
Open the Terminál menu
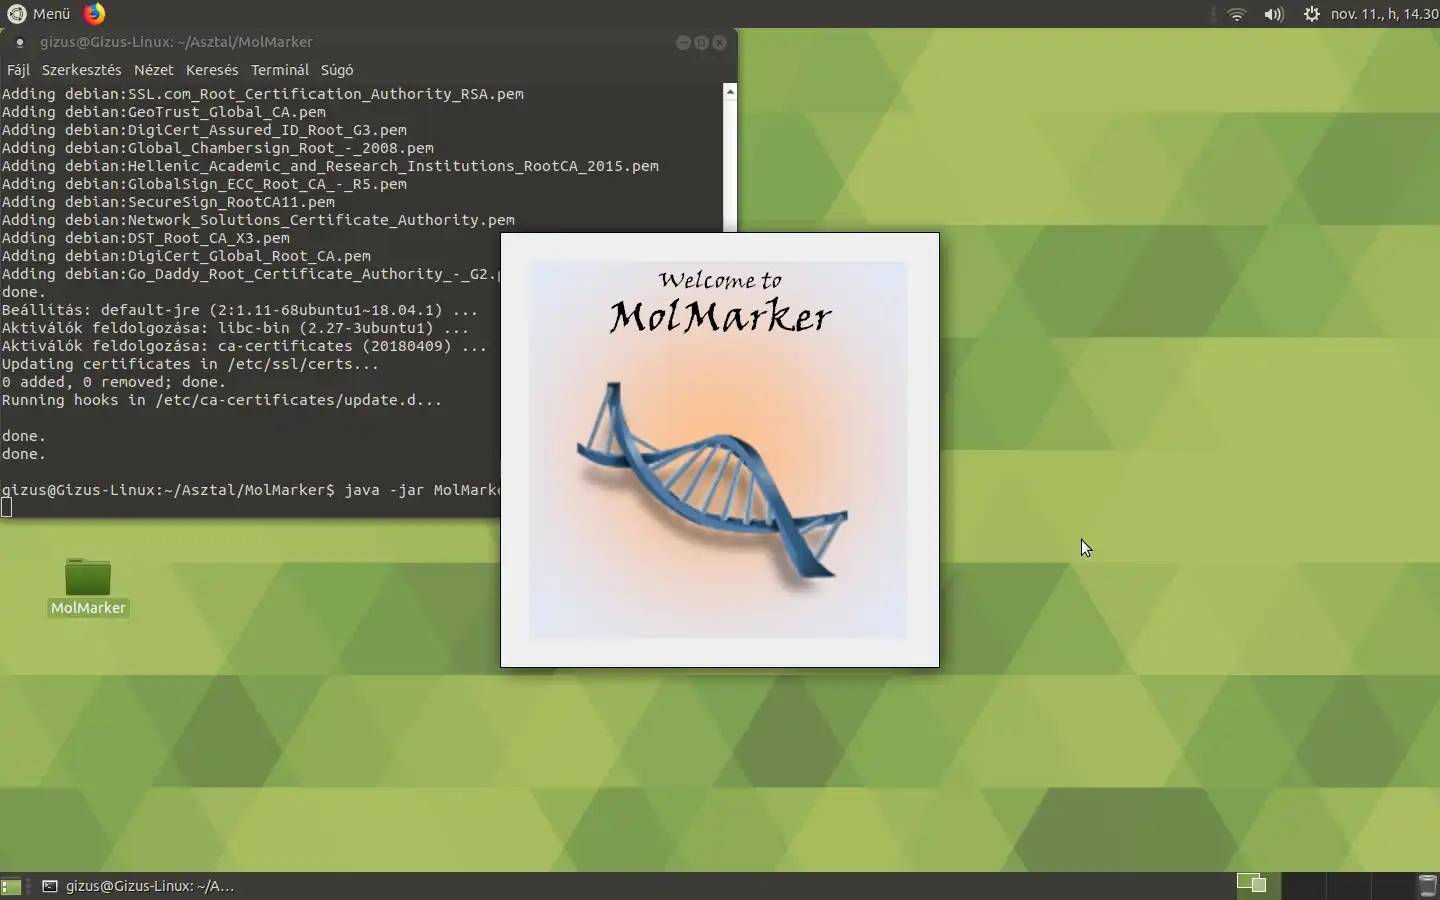(280, 70)
